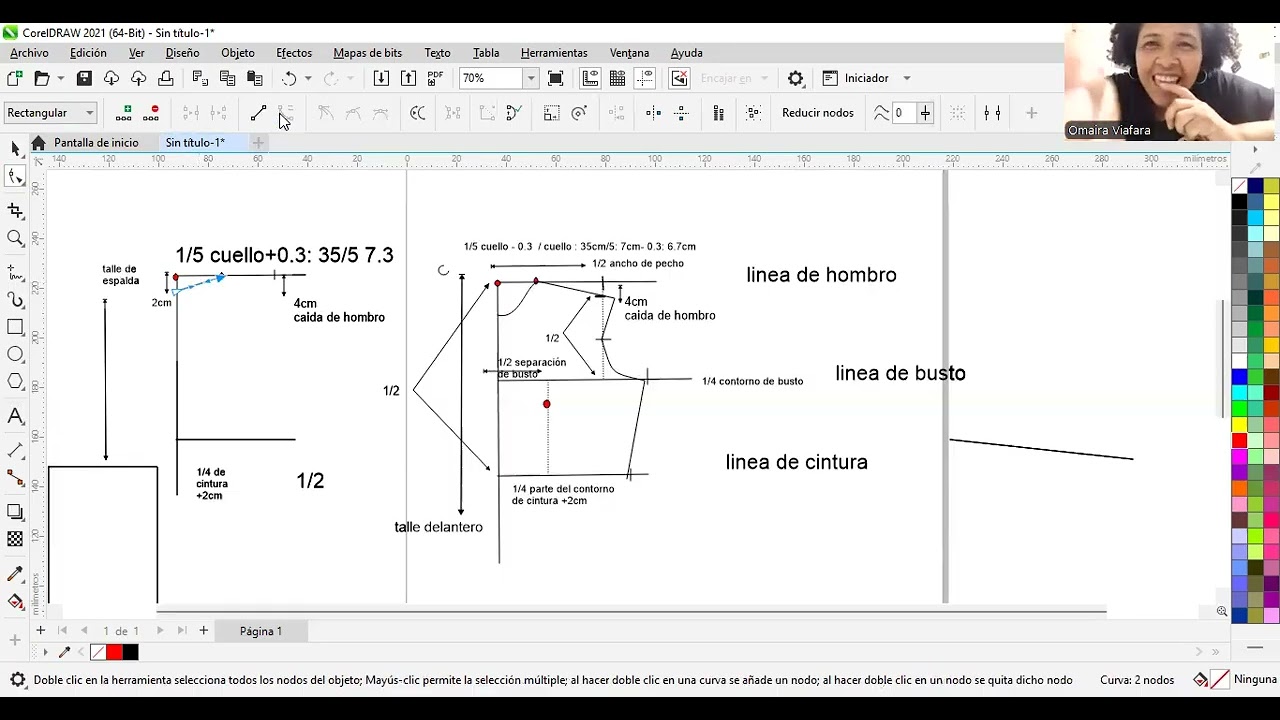Click the Save disk icon
Viewport: 1280px width, 720px height.
85,78
